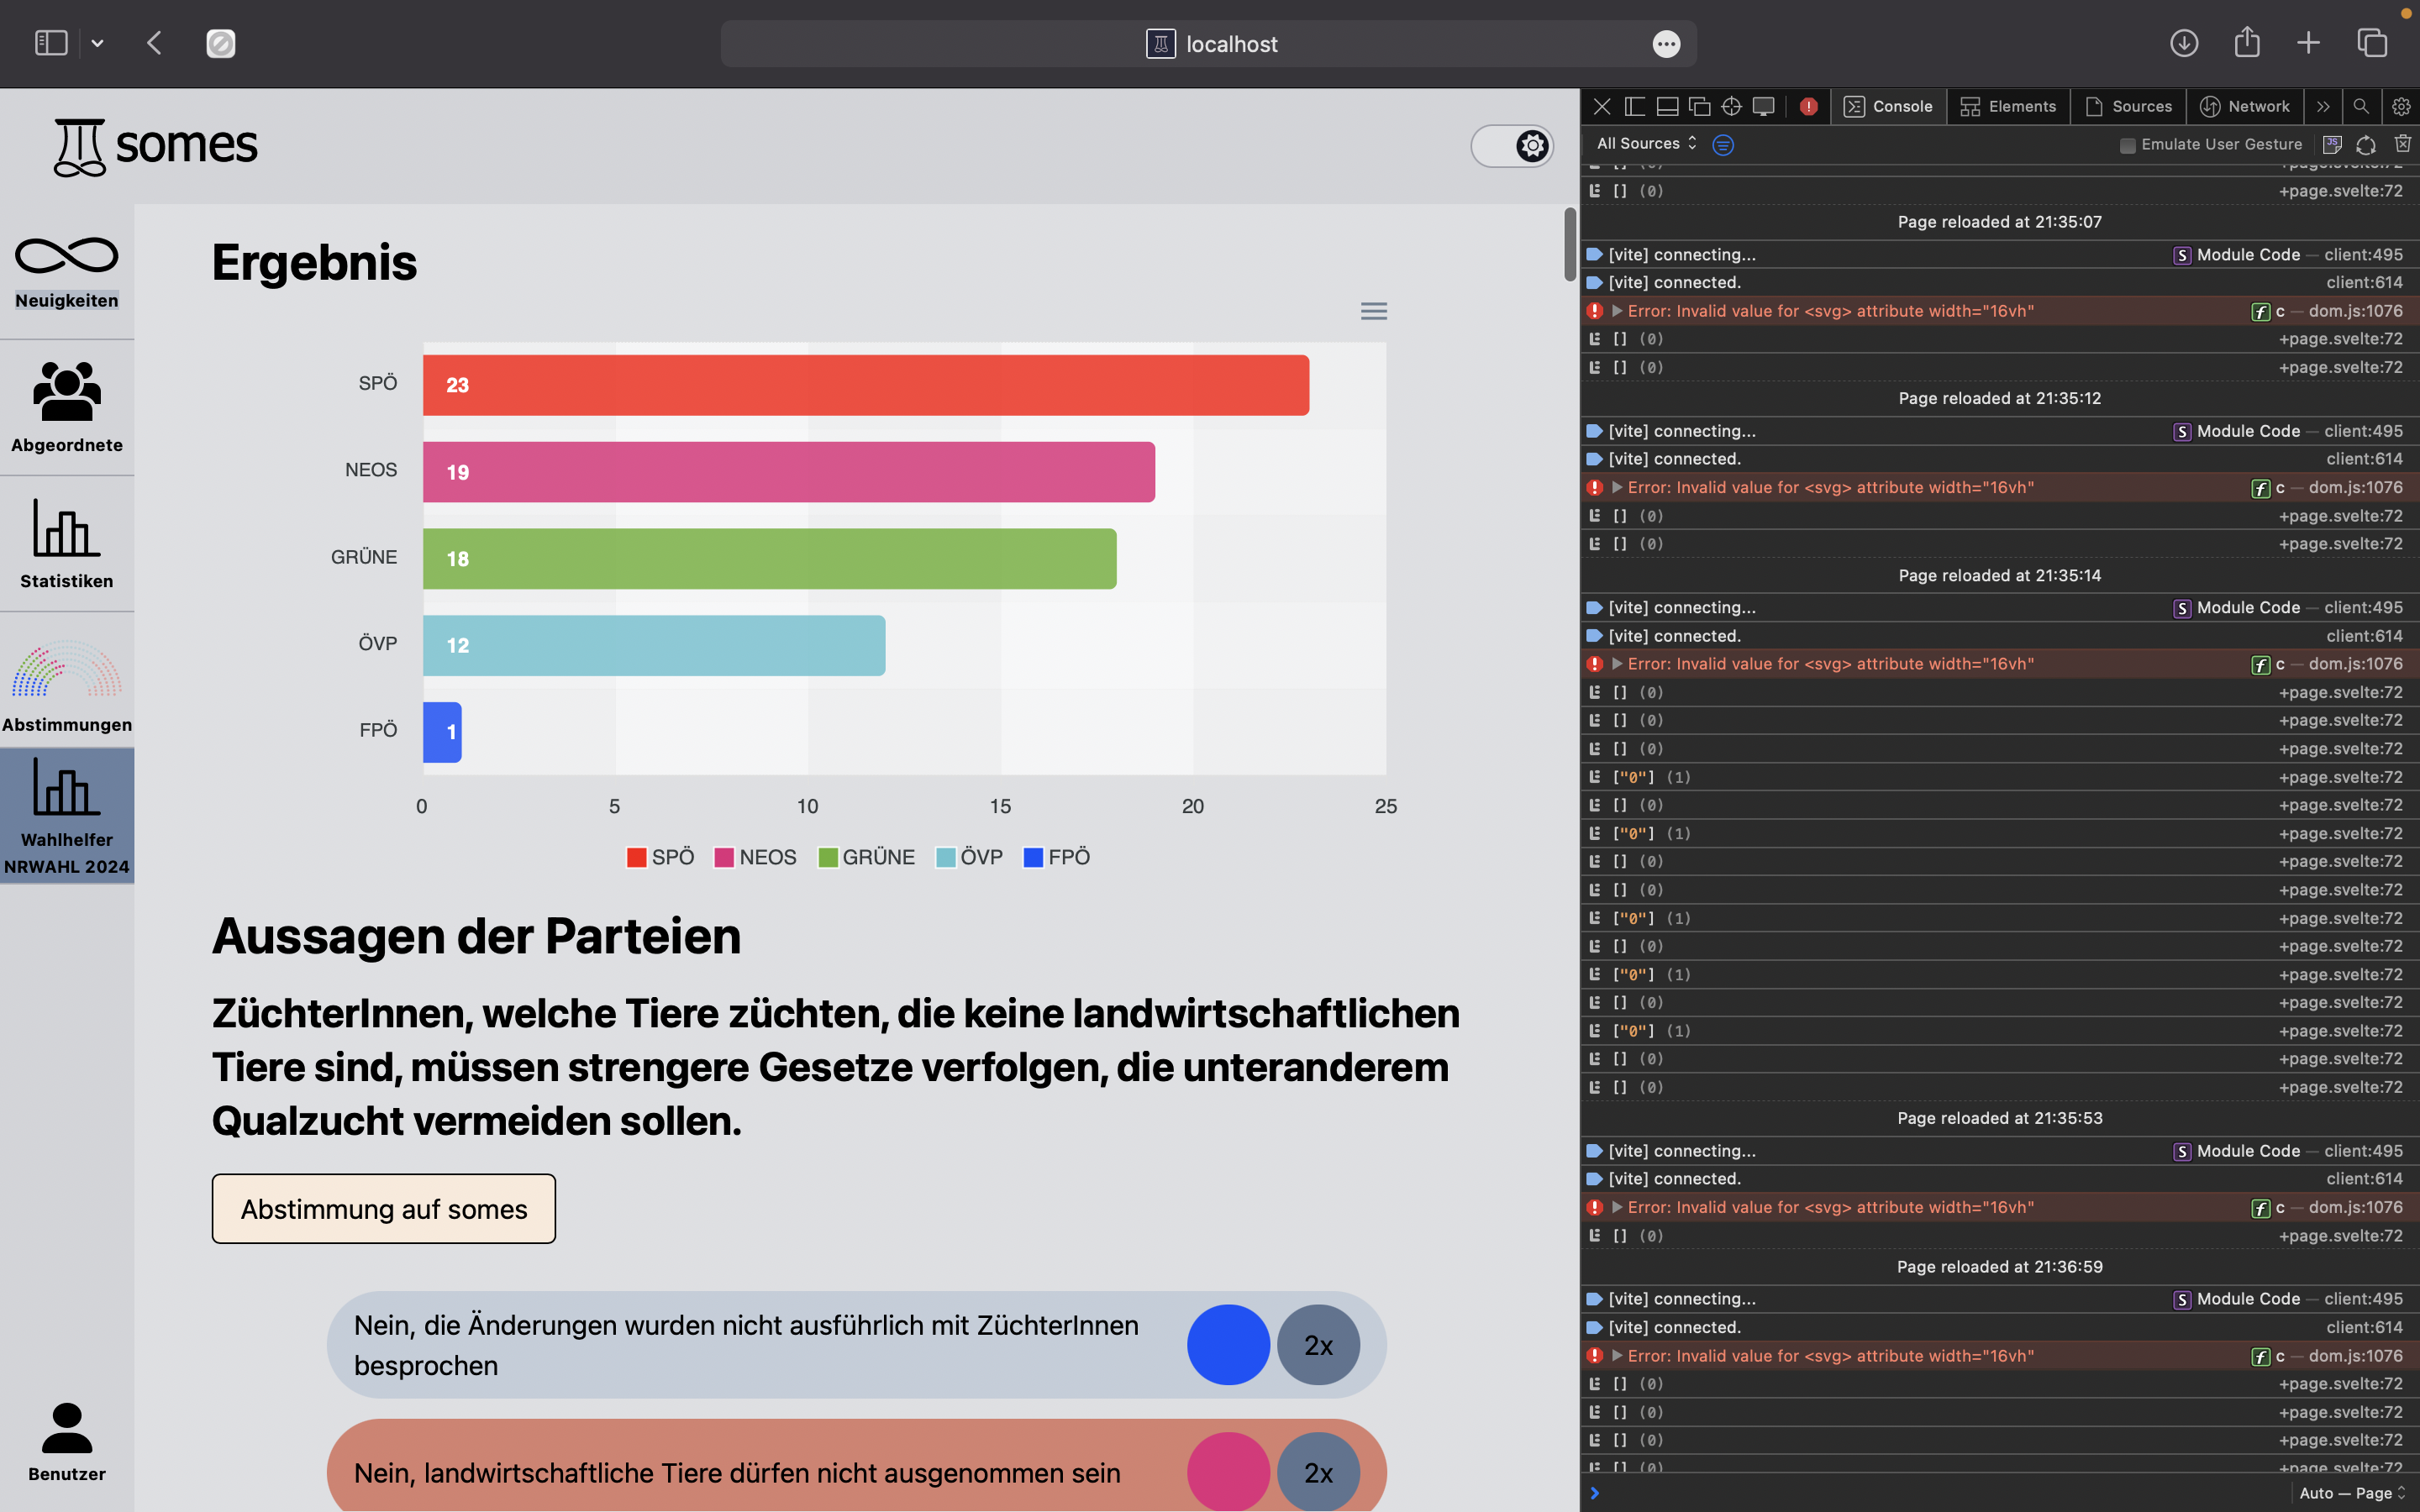The height and width of the screenshot is (1512, 2420).
Task: Enable Emulate User Gesture checkbox
Action: pyautogui.click(x=2127, y=145)
